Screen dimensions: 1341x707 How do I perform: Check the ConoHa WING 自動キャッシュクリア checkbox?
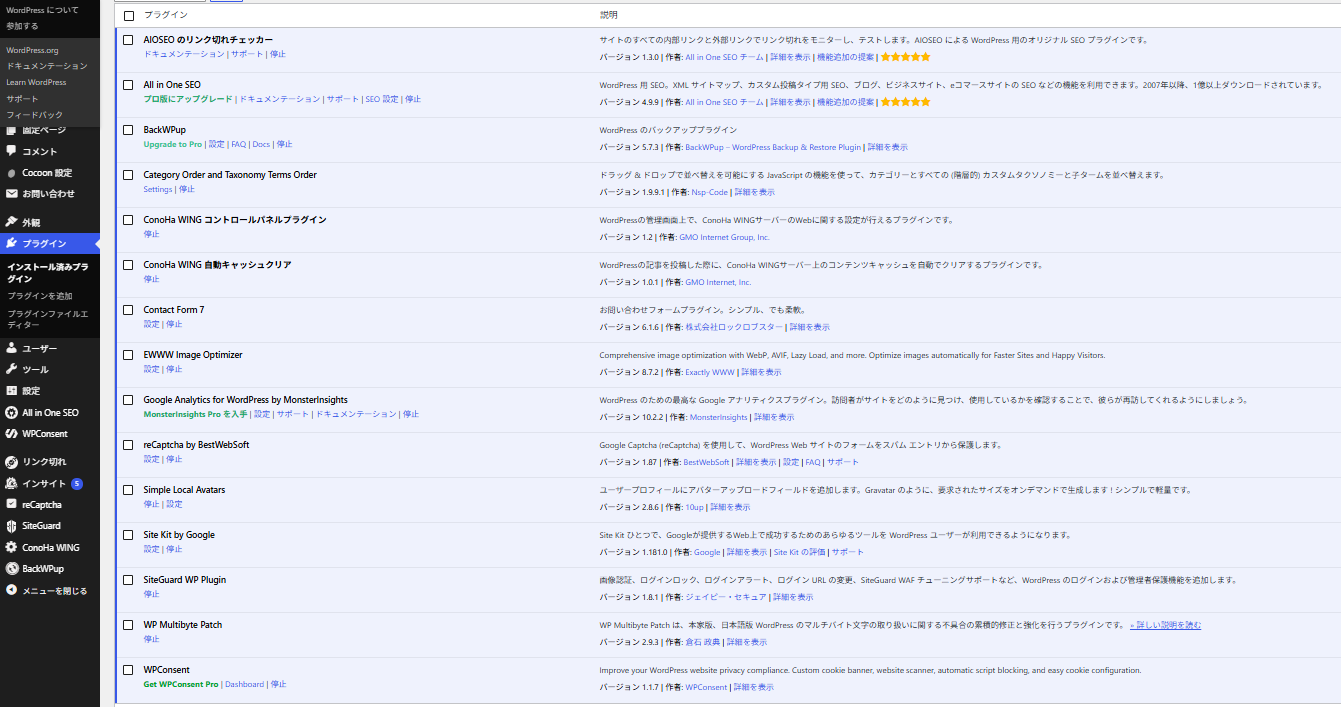128,265
